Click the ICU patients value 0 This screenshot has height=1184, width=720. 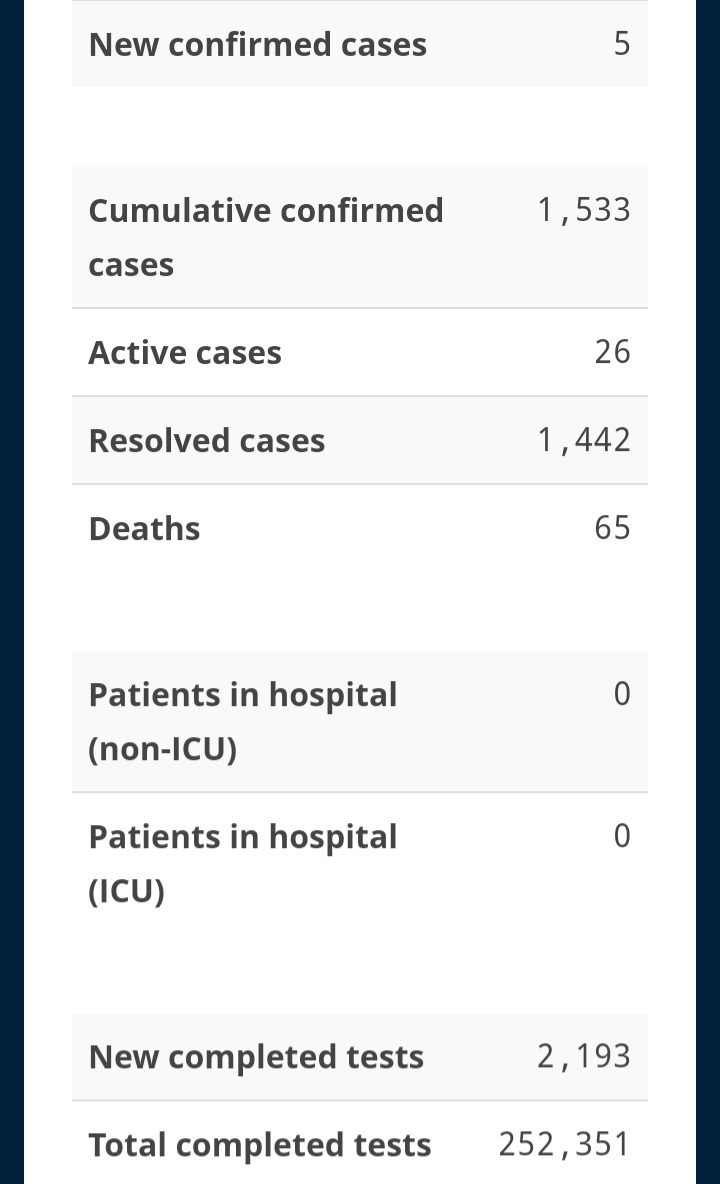(x=621, y=836)
